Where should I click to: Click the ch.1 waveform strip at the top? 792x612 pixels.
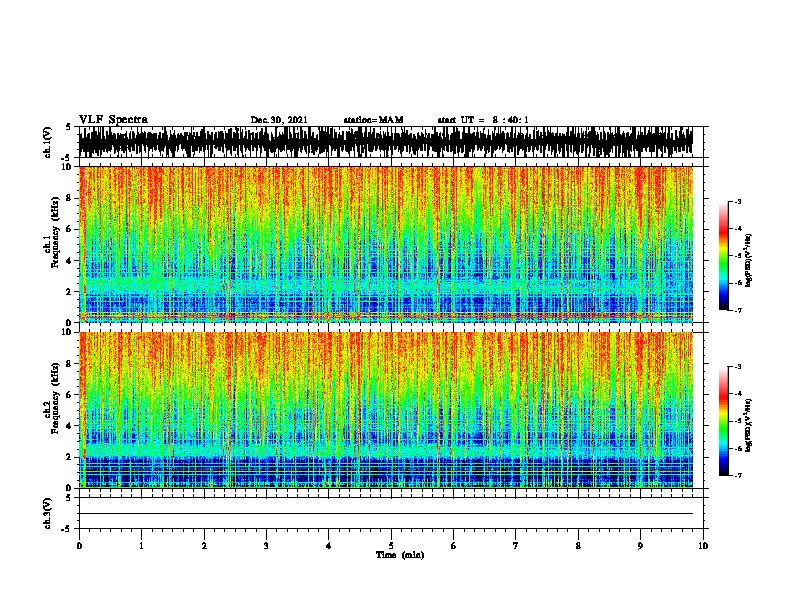pyautogui.click(x=386, y=142)
